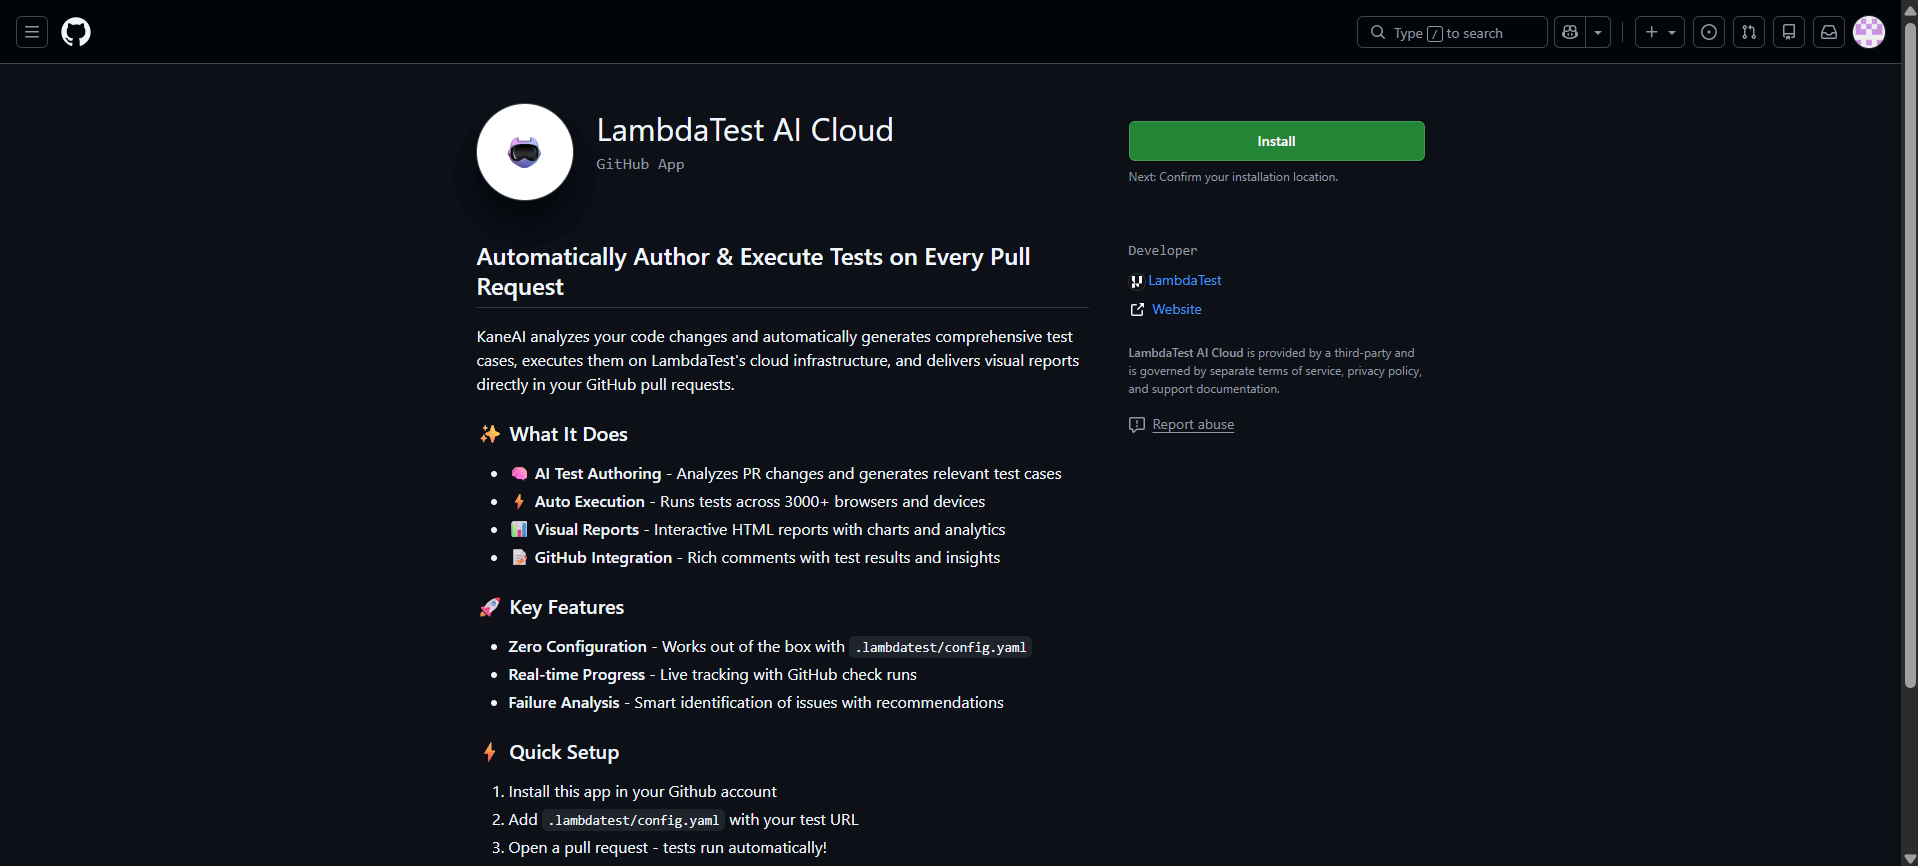Open the Notifications inbox icon
This screenshot has width=1918, height=866.
point(1829,32)
